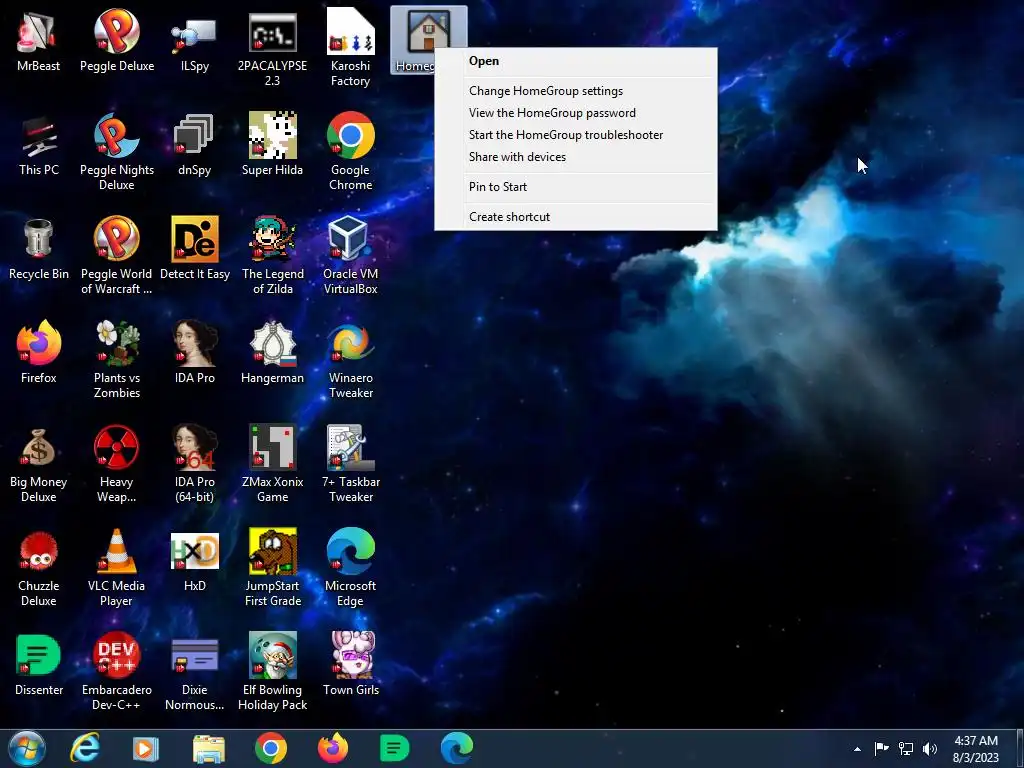Launch Firefox from the taskbar
Viewport: 1024px width, 768px height.
point(332,748)
